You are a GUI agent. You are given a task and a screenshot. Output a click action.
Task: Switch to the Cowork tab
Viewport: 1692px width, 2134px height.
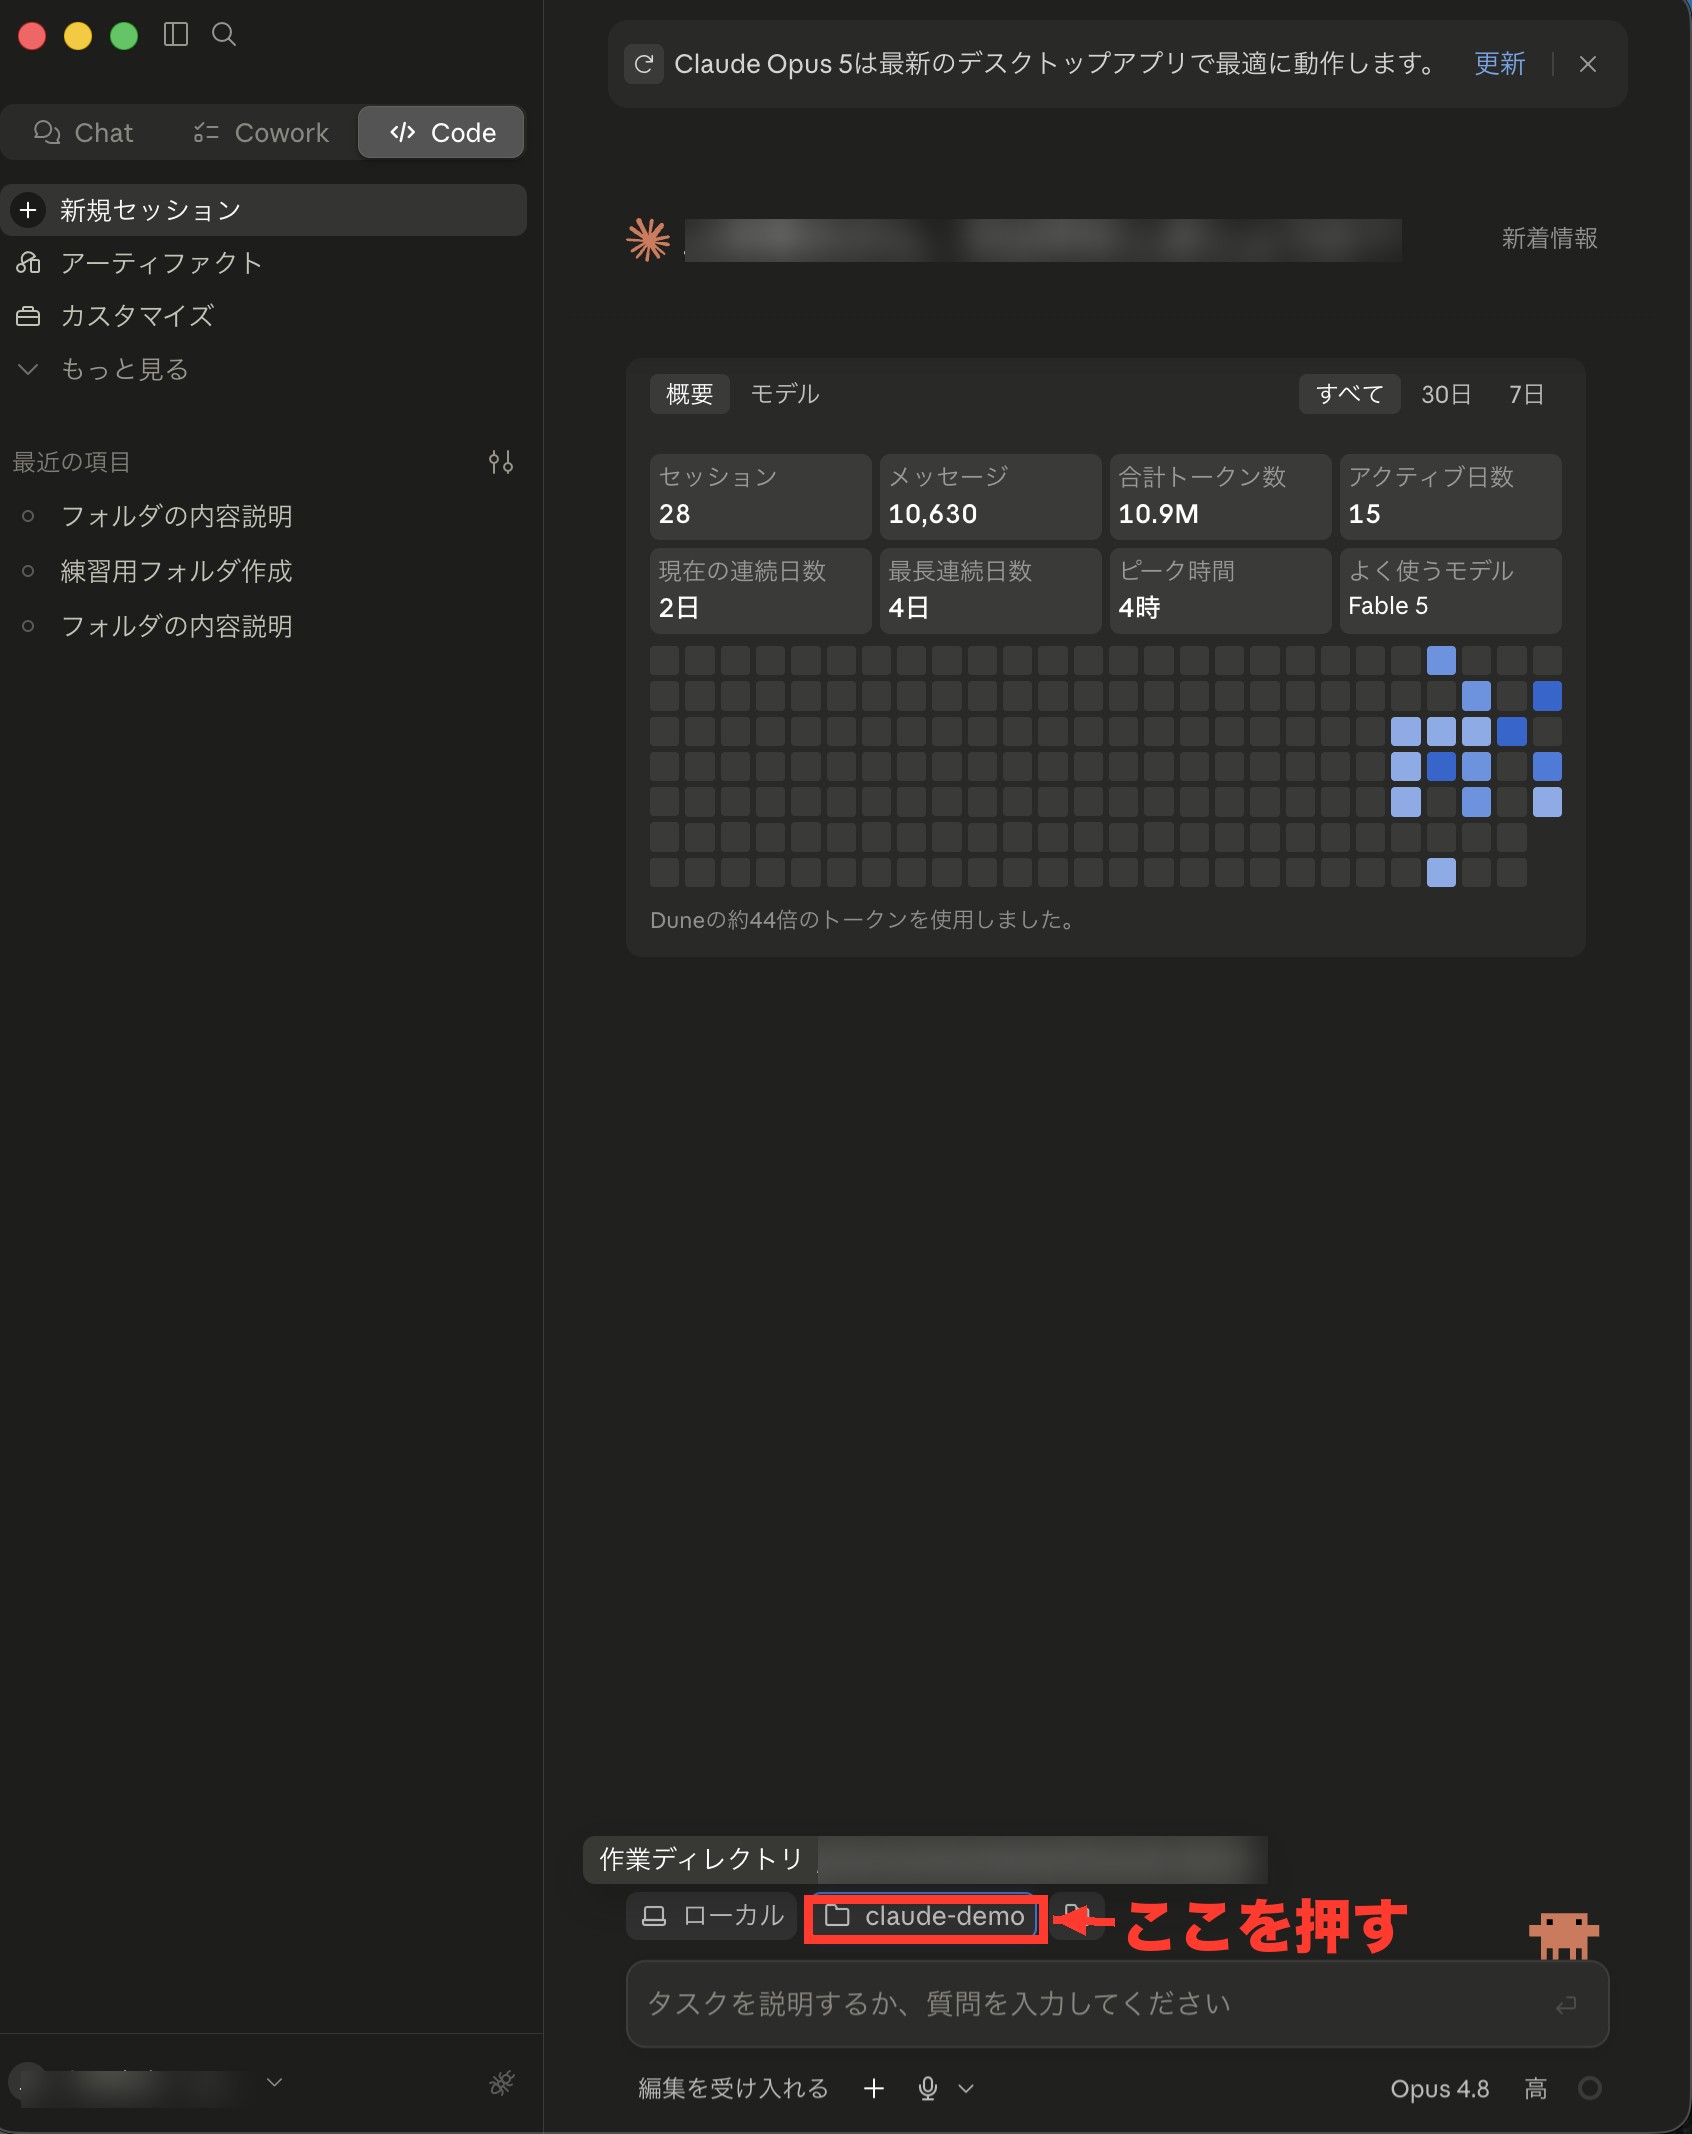pyautogui.click(x=261, y=133)
